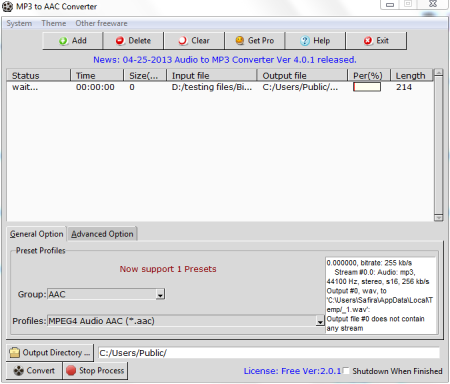Open the Theme menu
Screen dimensions: 450x384
click(x=54, y=23)
